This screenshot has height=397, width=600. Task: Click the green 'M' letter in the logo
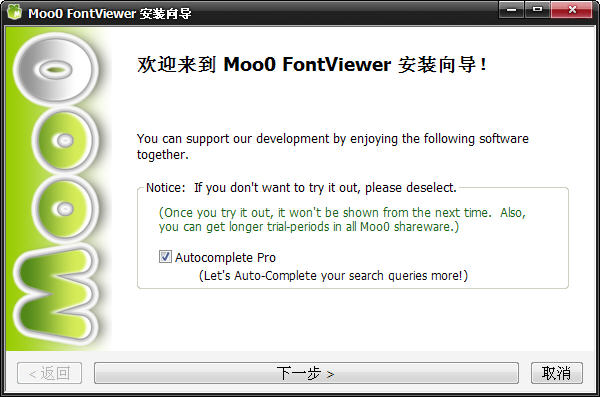click(x=55, y=294)
